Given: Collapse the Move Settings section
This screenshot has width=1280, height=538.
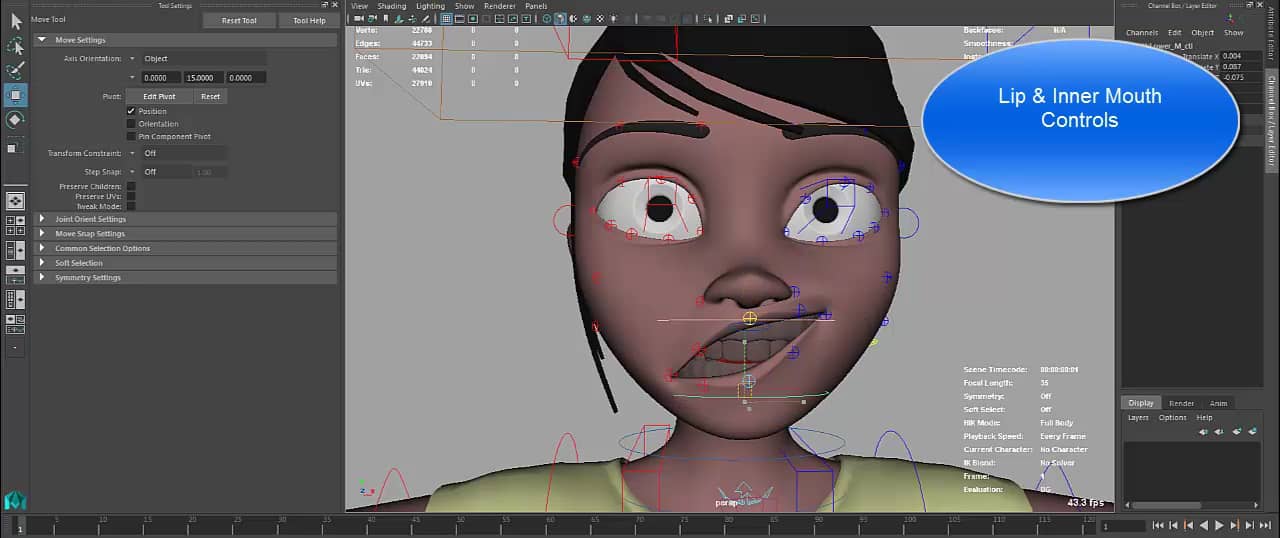Looking at the screenshot, I should coord(186,40).
